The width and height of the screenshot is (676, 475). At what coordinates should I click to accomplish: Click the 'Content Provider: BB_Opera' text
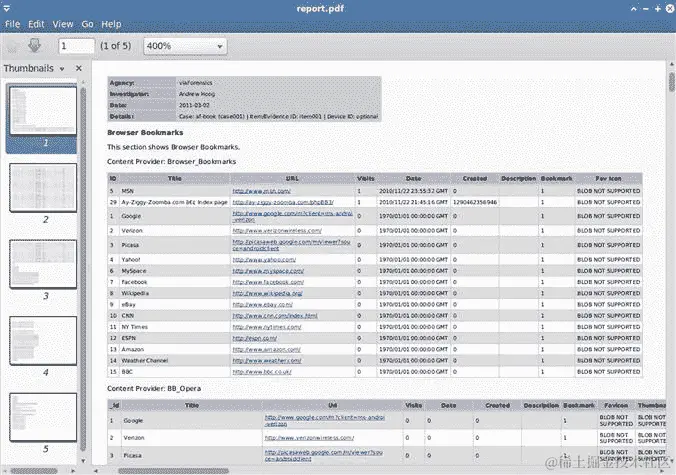point(154,388)
